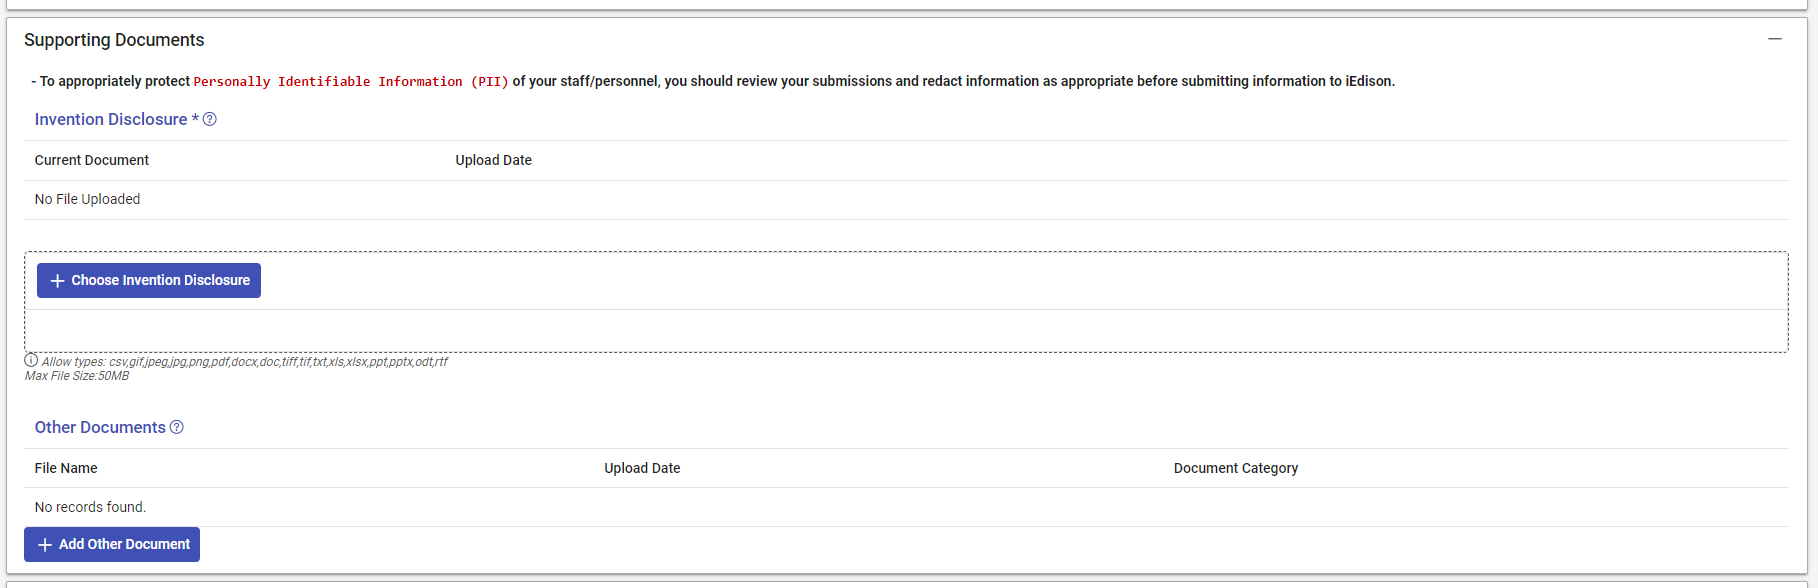Click the File Name column header
The height and width of the screenshot is (588, 1818).
click(66, 468)
